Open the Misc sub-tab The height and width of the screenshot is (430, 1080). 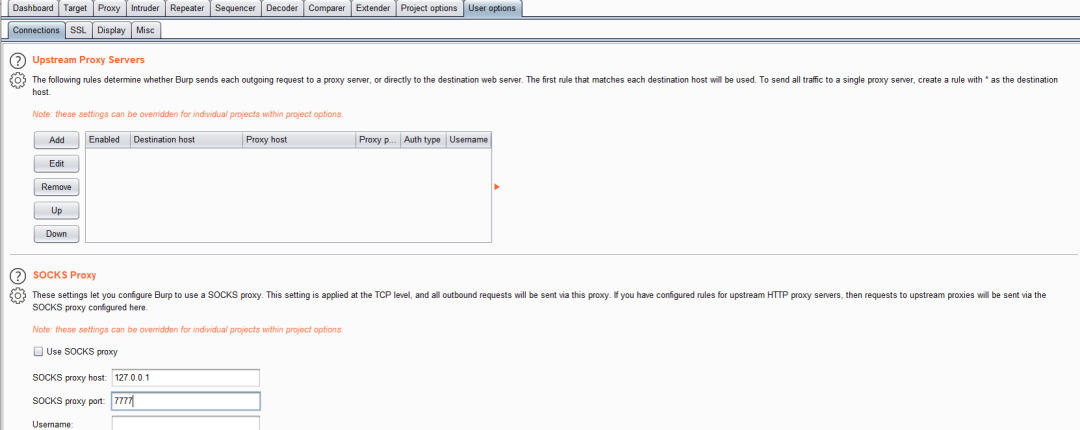click(145, 30)
